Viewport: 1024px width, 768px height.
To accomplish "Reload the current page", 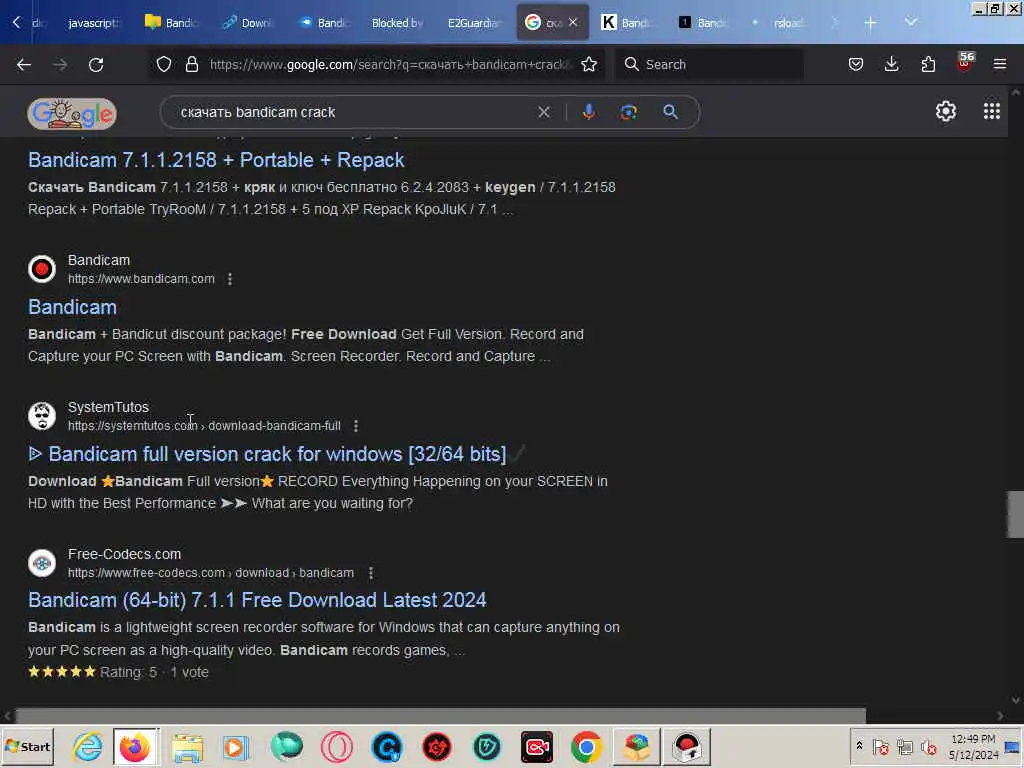I will [96, 64].
